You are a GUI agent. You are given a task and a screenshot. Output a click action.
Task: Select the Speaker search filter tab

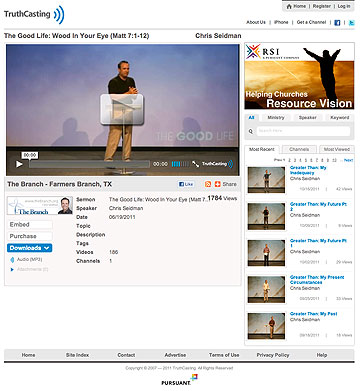[x=307, y=118]
